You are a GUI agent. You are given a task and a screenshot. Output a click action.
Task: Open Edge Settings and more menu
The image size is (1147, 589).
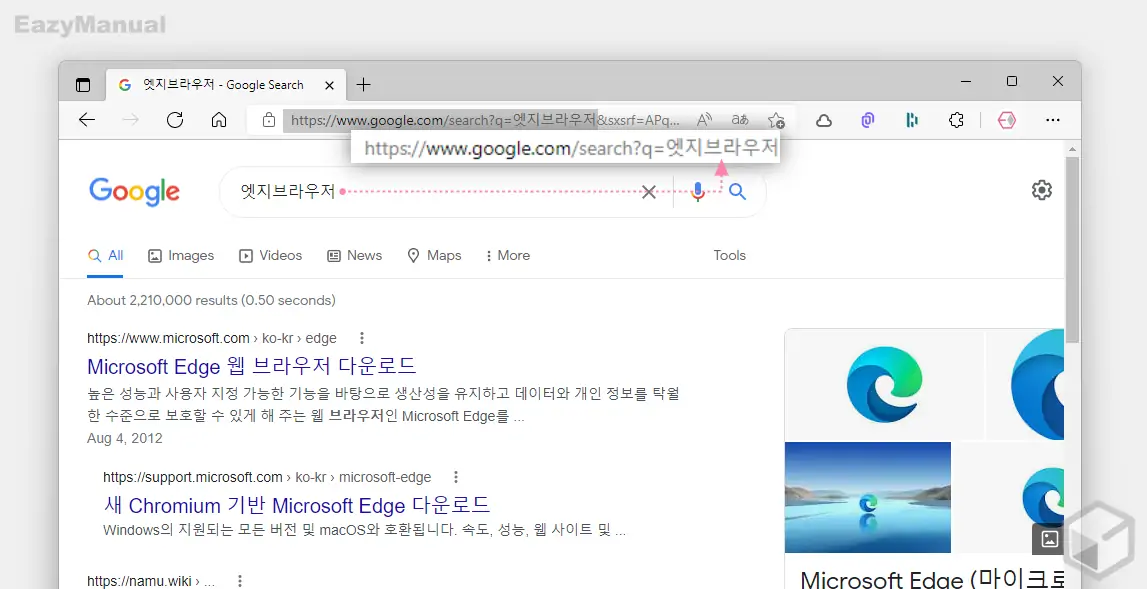(x=1053, y=120)
